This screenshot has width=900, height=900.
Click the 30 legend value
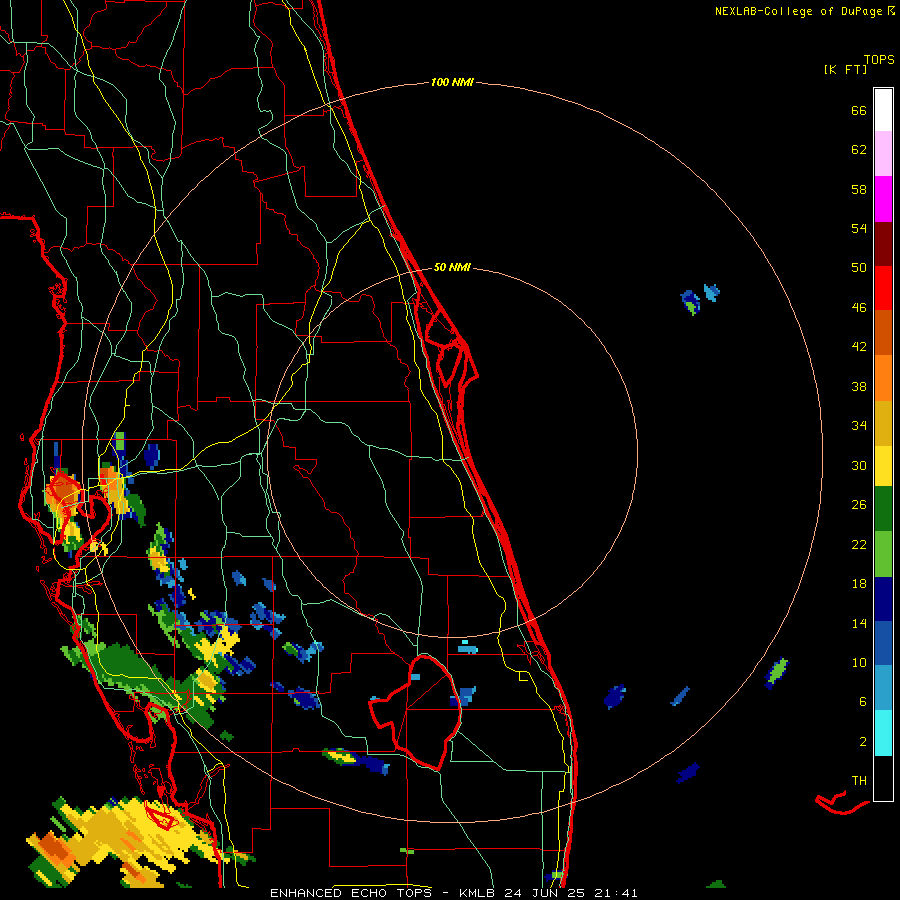859,465
